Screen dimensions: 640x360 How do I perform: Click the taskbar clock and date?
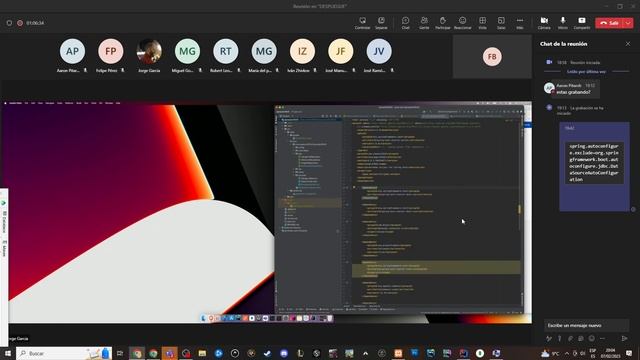click(x=610, y=353)
